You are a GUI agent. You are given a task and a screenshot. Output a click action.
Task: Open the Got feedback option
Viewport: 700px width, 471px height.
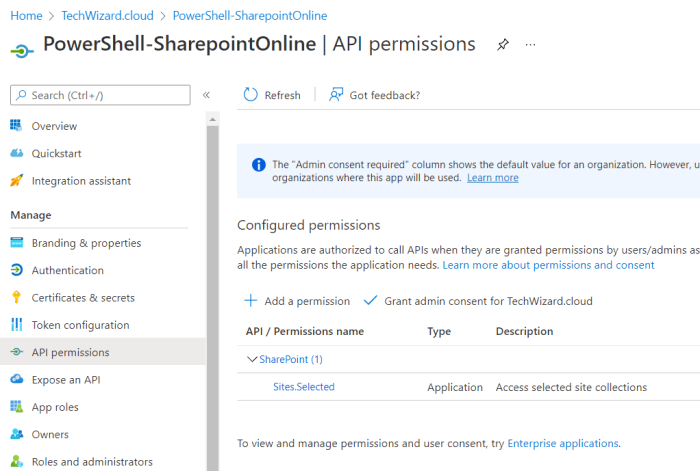click(375, 95)
